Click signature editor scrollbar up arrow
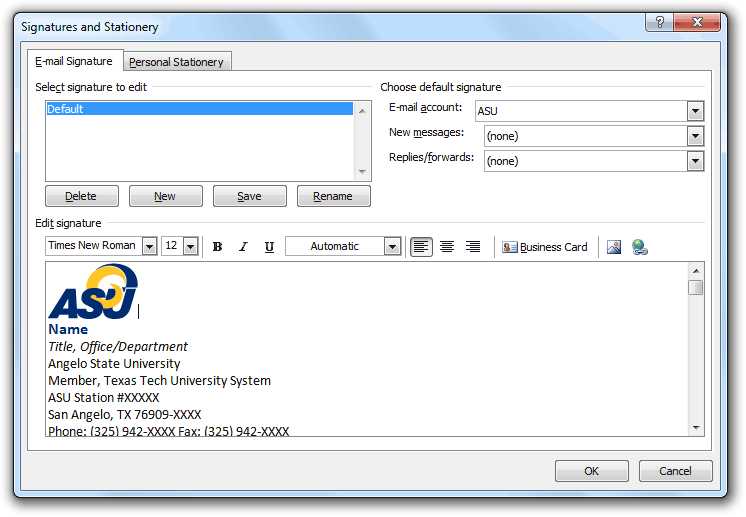The width and height of the screenshot is (746, 517). coord(696,271)
